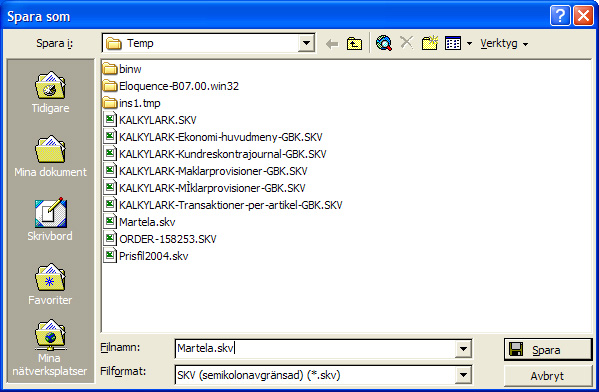Click the binw folder icon
This screenshot has width=599, height=392.
[110, 69]
